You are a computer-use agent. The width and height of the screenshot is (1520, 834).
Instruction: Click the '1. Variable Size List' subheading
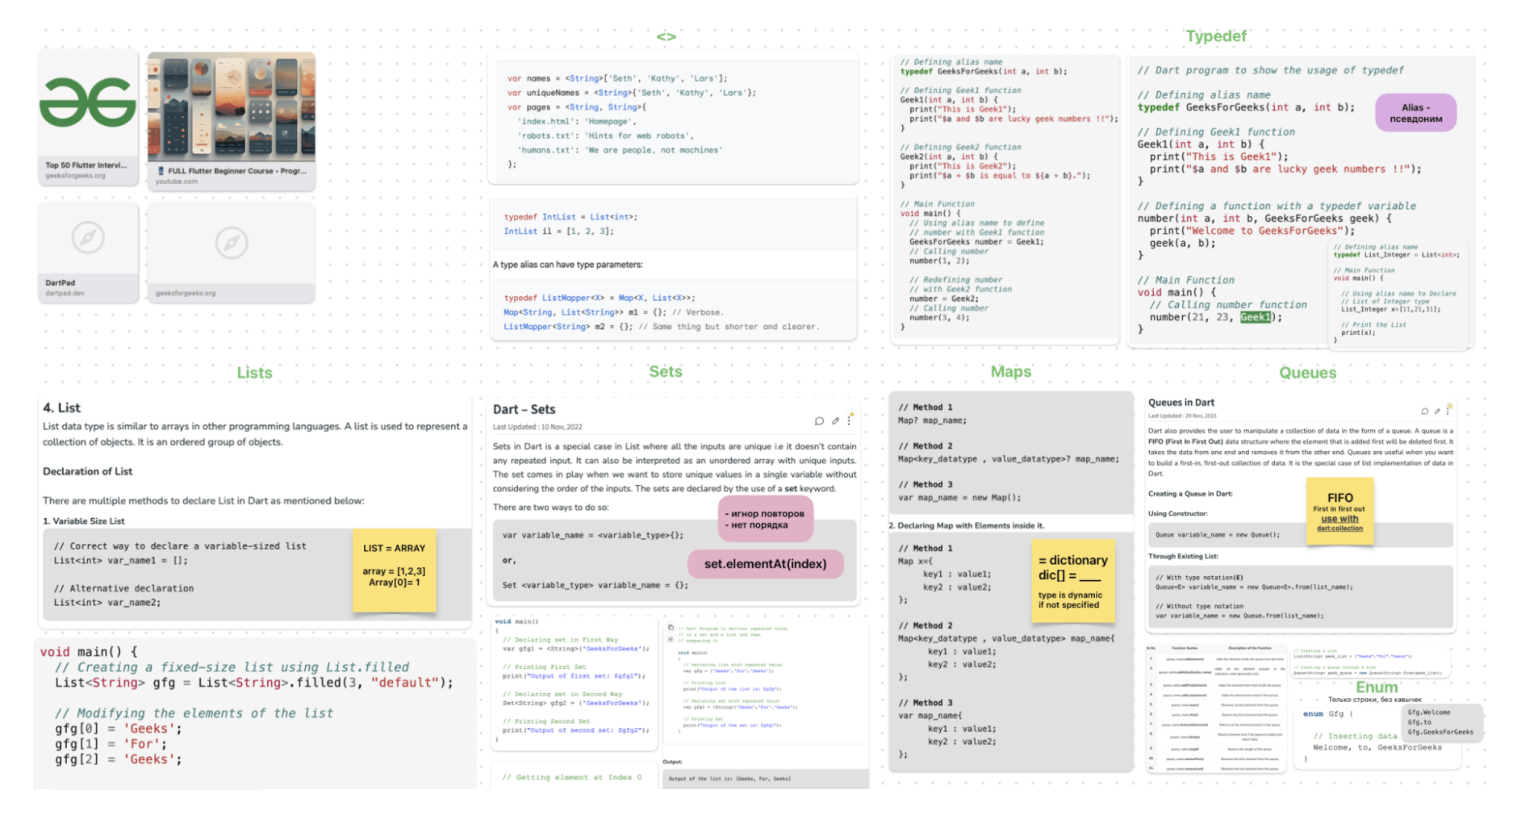pyautogui.click(x=84, y=521)
